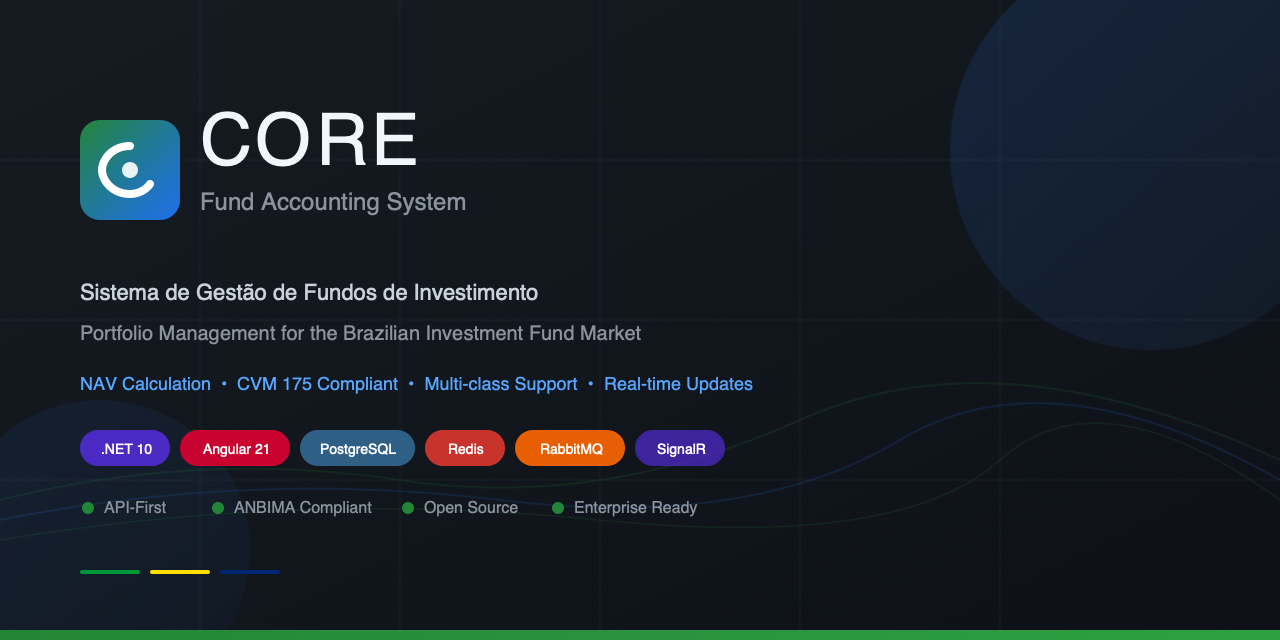Image resolution: width=1280 pixels, height=640 pixels.
Task: Expand the Multi-class Support feature entry
Action: pos(501,384)
